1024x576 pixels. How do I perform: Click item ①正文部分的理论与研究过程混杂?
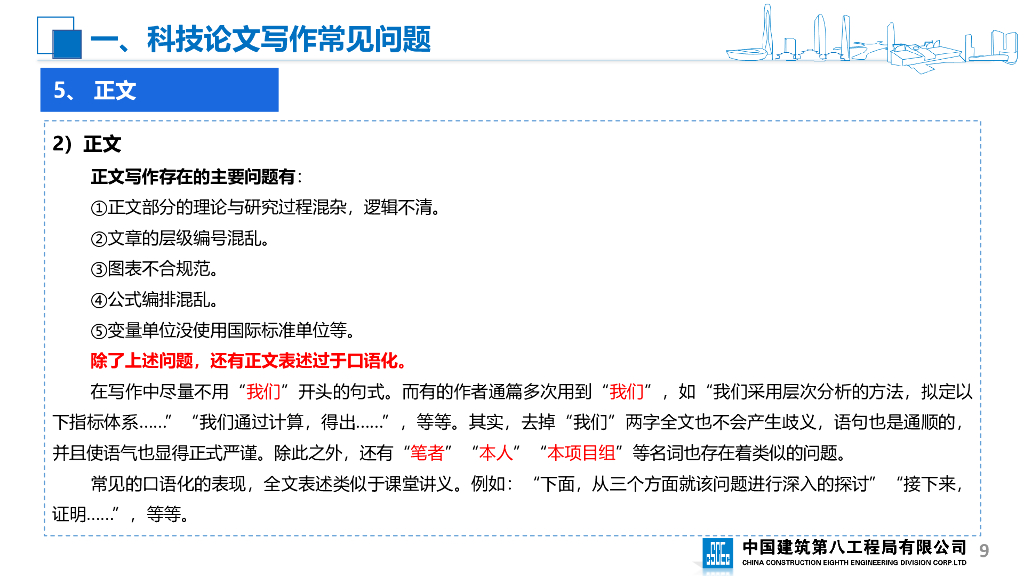point(266,208)
